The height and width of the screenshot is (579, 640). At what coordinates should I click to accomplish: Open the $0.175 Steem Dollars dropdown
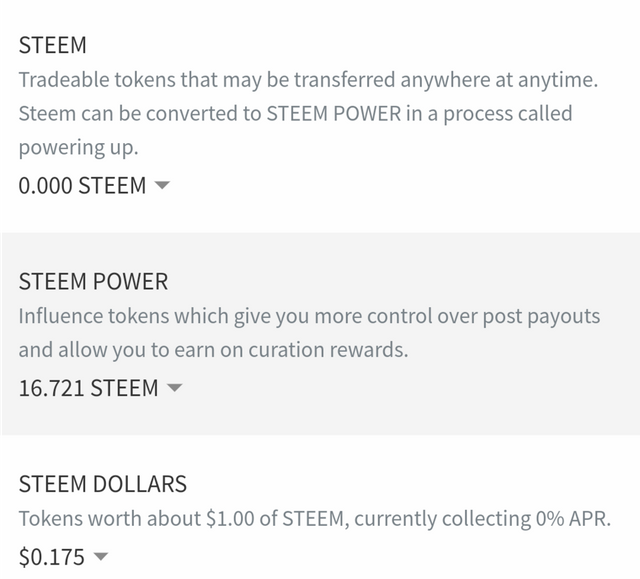(63, 557)
